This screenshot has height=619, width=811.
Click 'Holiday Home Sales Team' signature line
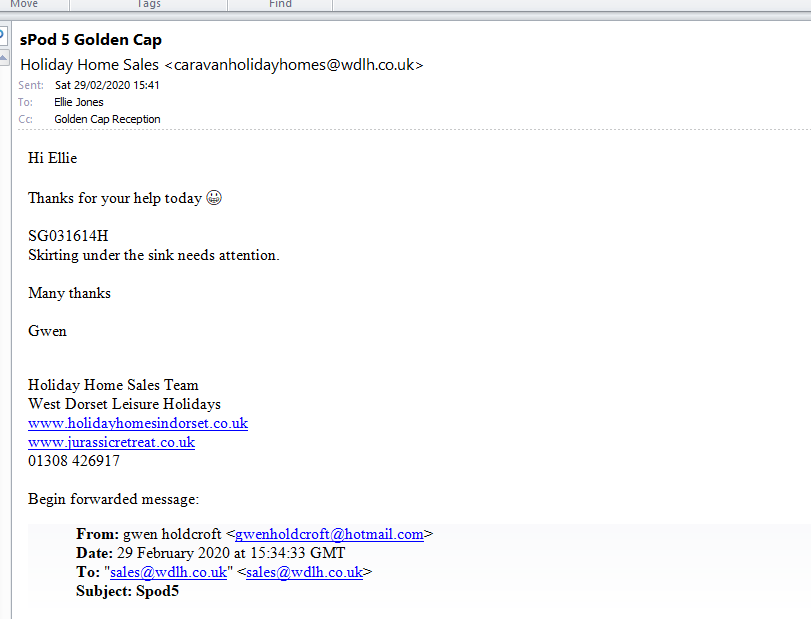pos(113,385)
